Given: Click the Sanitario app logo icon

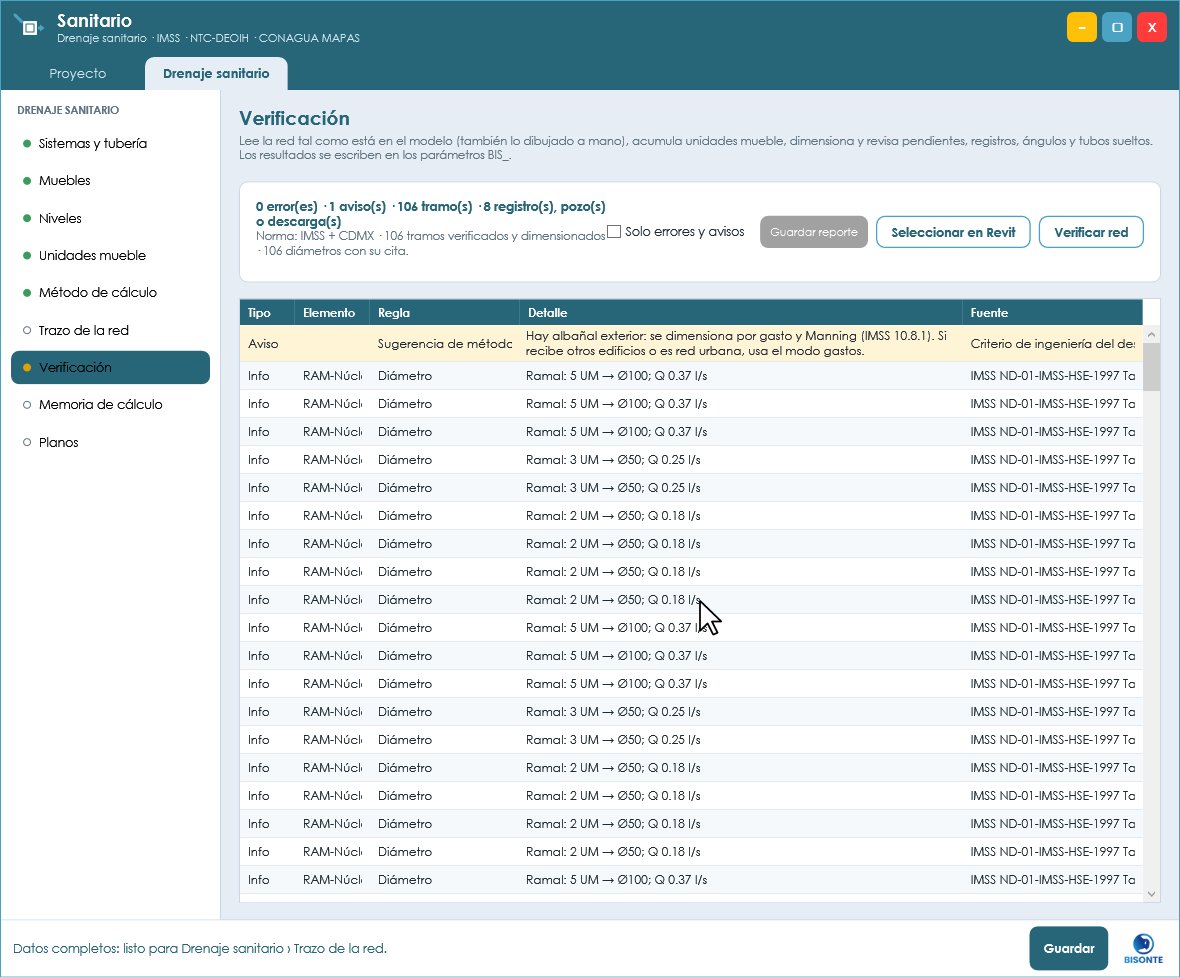Looking at the screenshot, I should pos(29,27).
